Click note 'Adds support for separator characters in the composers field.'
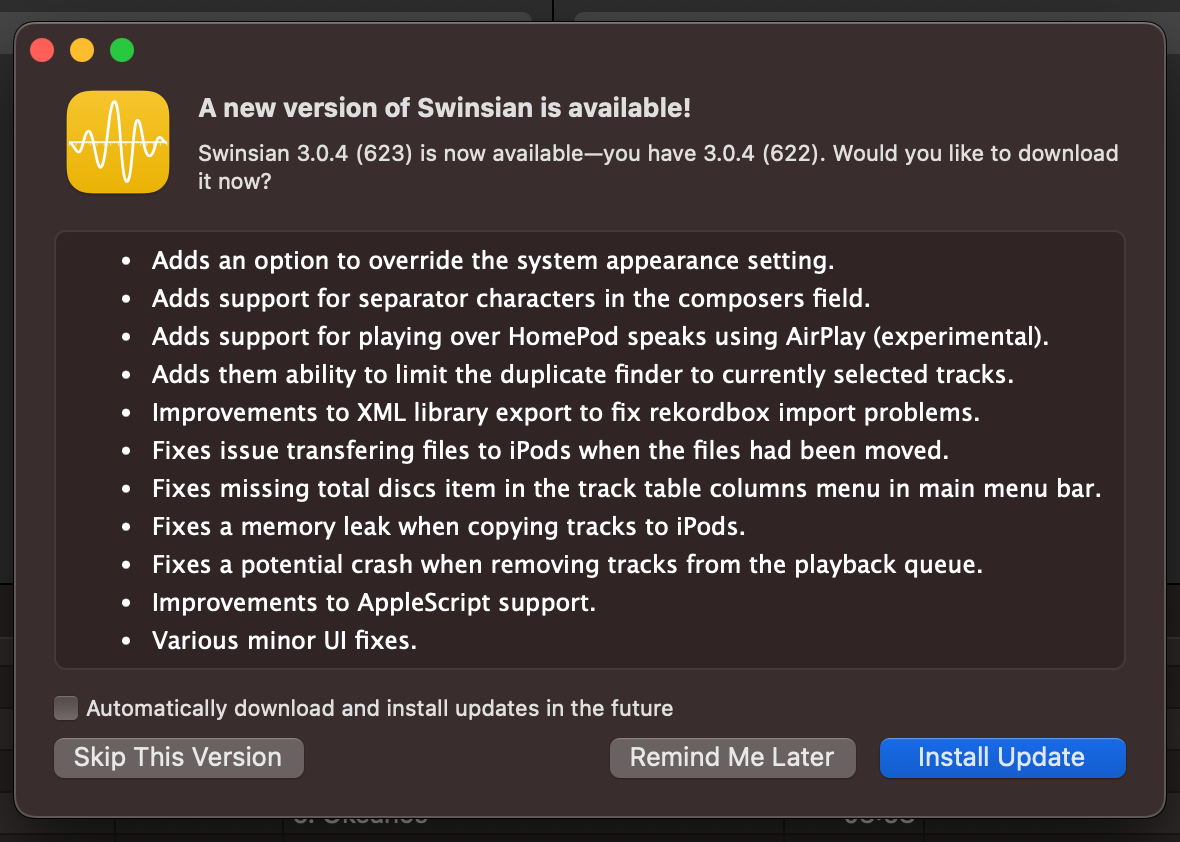Image resolution: width=1180 pixels, height=842 pixels. tap(511, 299)
